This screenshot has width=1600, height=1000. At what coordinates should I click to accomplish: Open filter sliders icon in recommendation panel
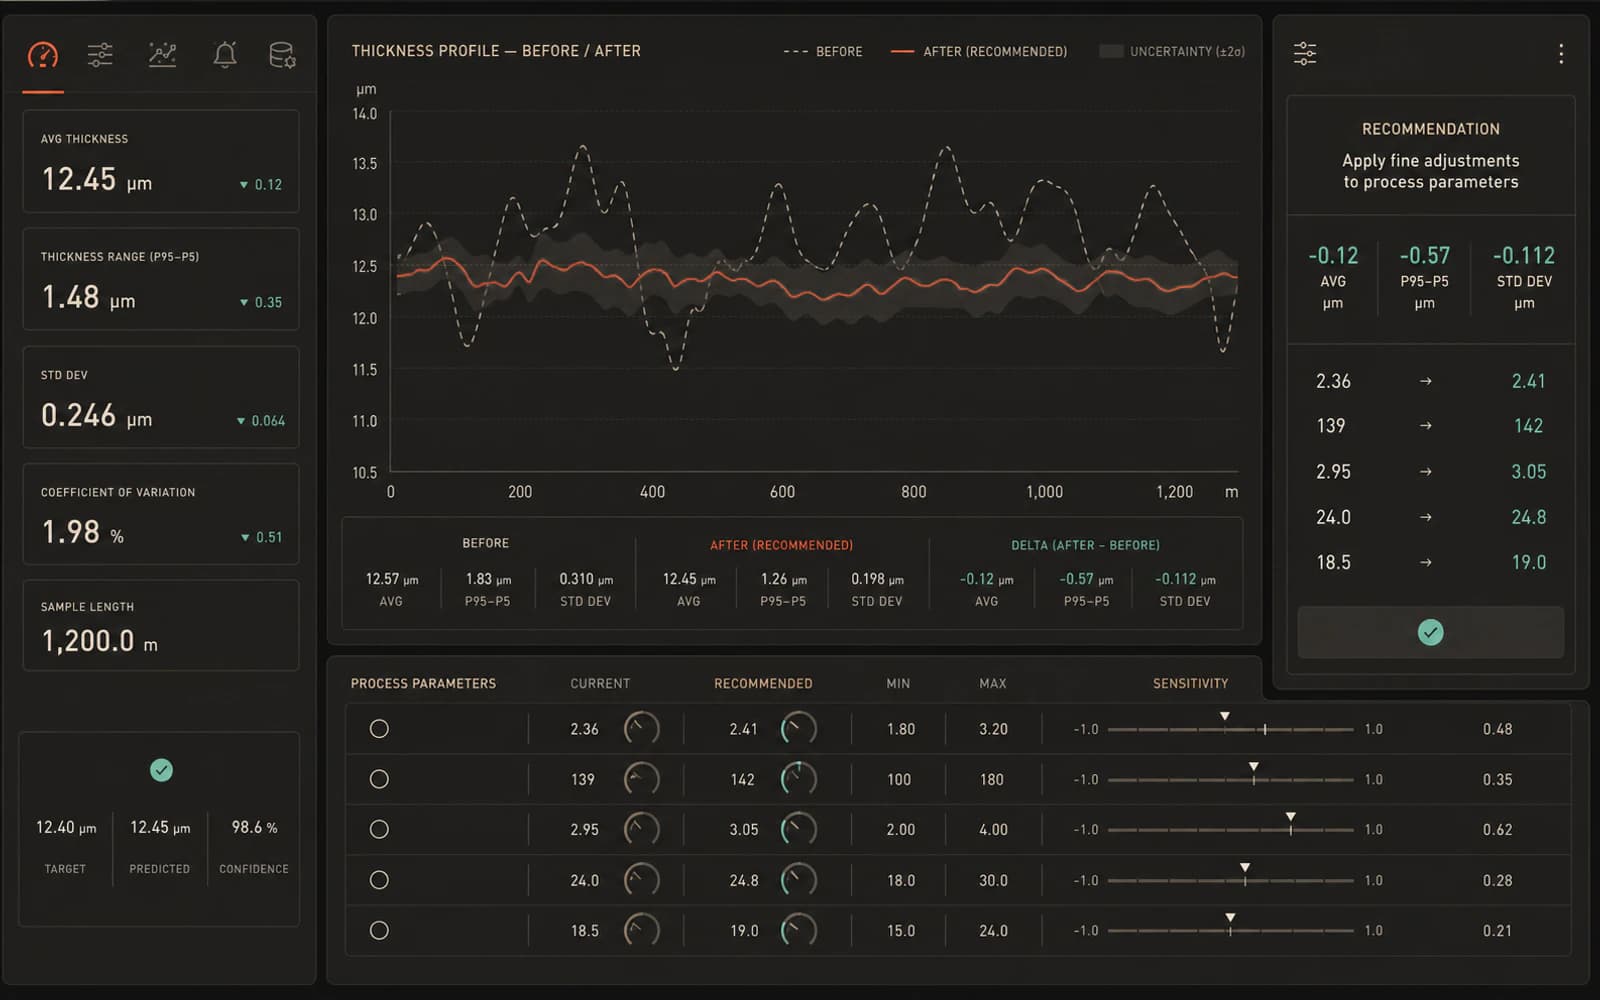[x=1305, y=53]
